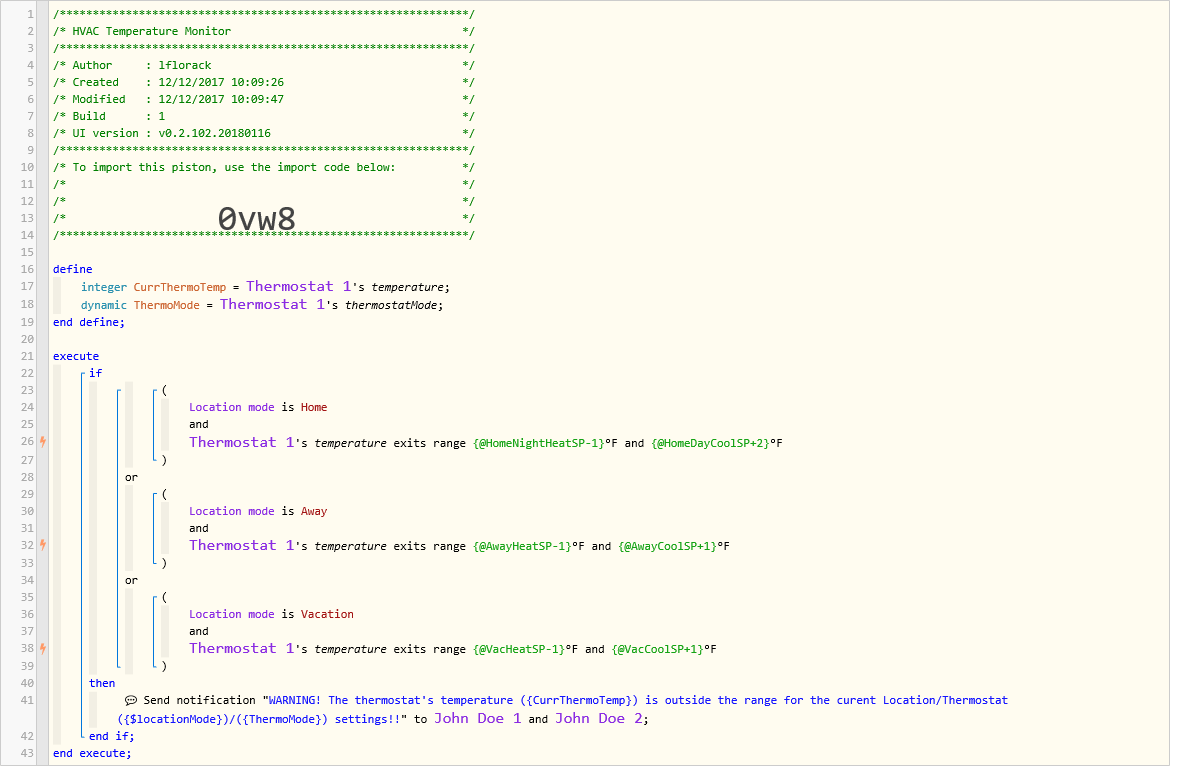1178x774 pixels.
Task: Click Thermostat 1 in the CurrThermoTemp definition
Action: (298, 286)
